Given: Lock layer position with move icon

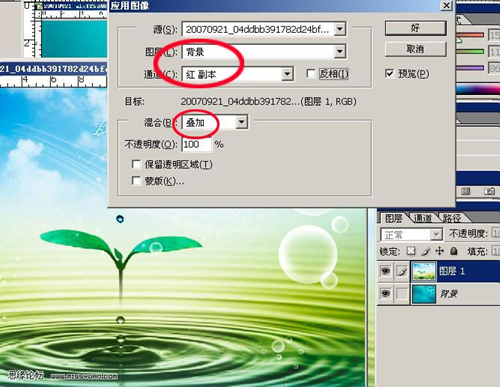Looking at the screenshot, I should (440, 251).
